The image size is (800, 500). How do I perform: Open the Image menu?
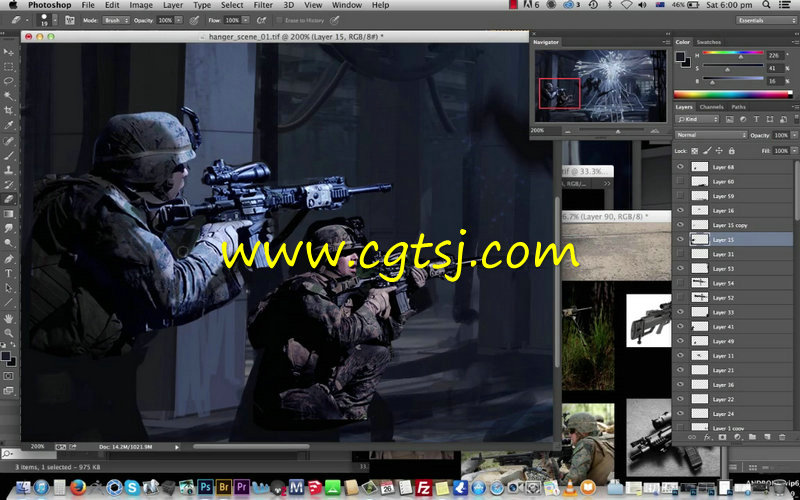pyautogui.click(x=141, y=5)
